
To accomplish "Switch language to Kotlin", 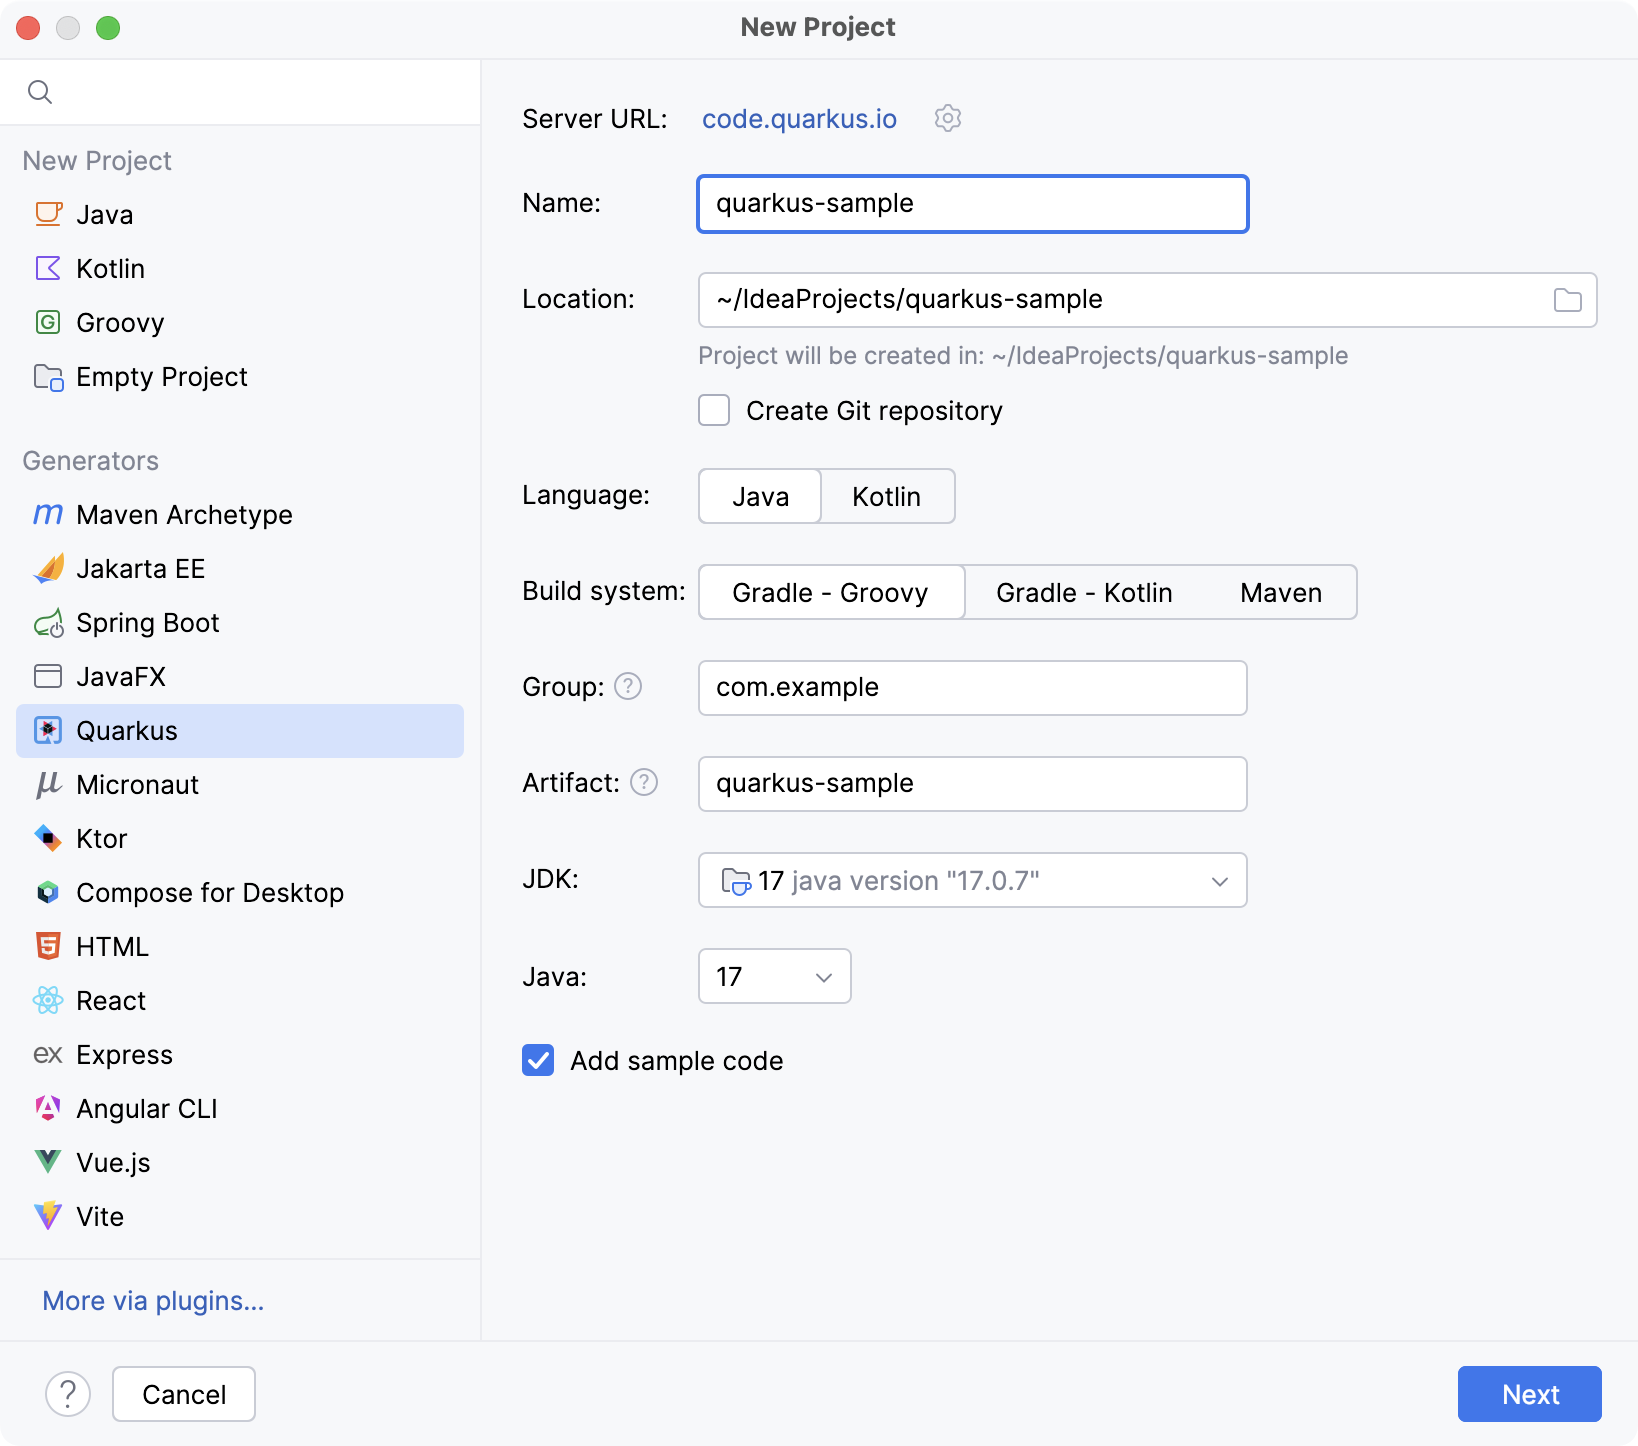I will point(886,497).
